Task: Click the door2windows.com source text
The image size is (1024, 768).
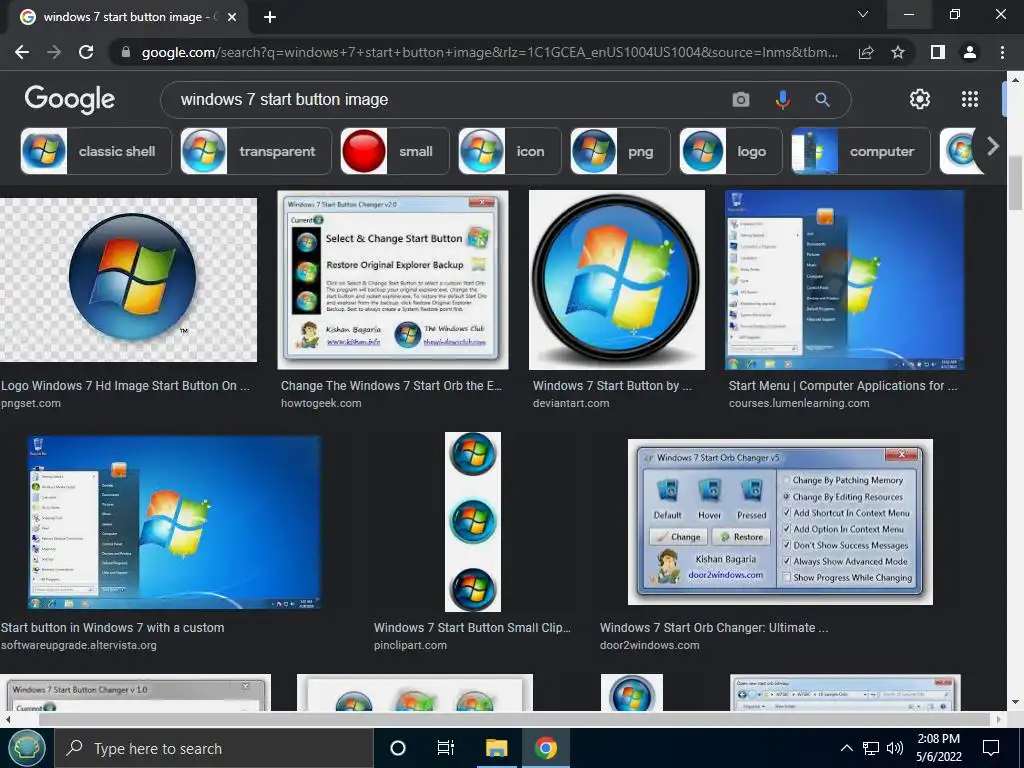Action: (x=649, y=645)
